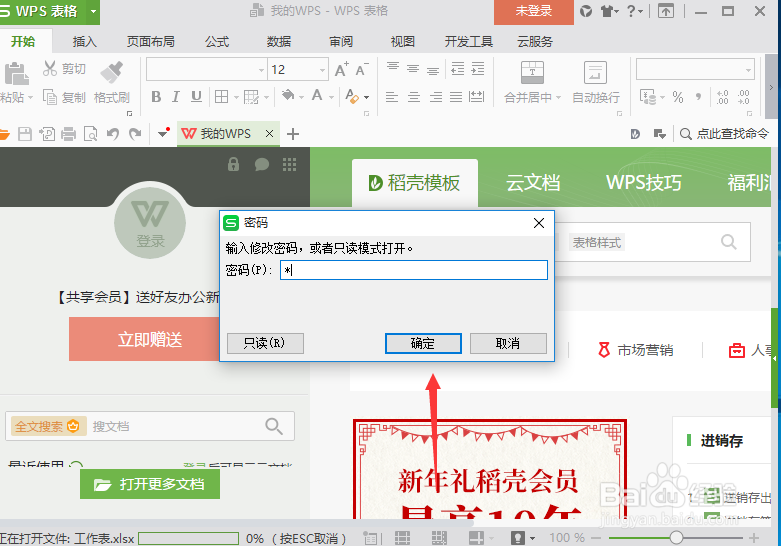Expand the 合并居中 dropdown arrow
The height and width of the screenshot is (546, 781).
pos(558,98)
